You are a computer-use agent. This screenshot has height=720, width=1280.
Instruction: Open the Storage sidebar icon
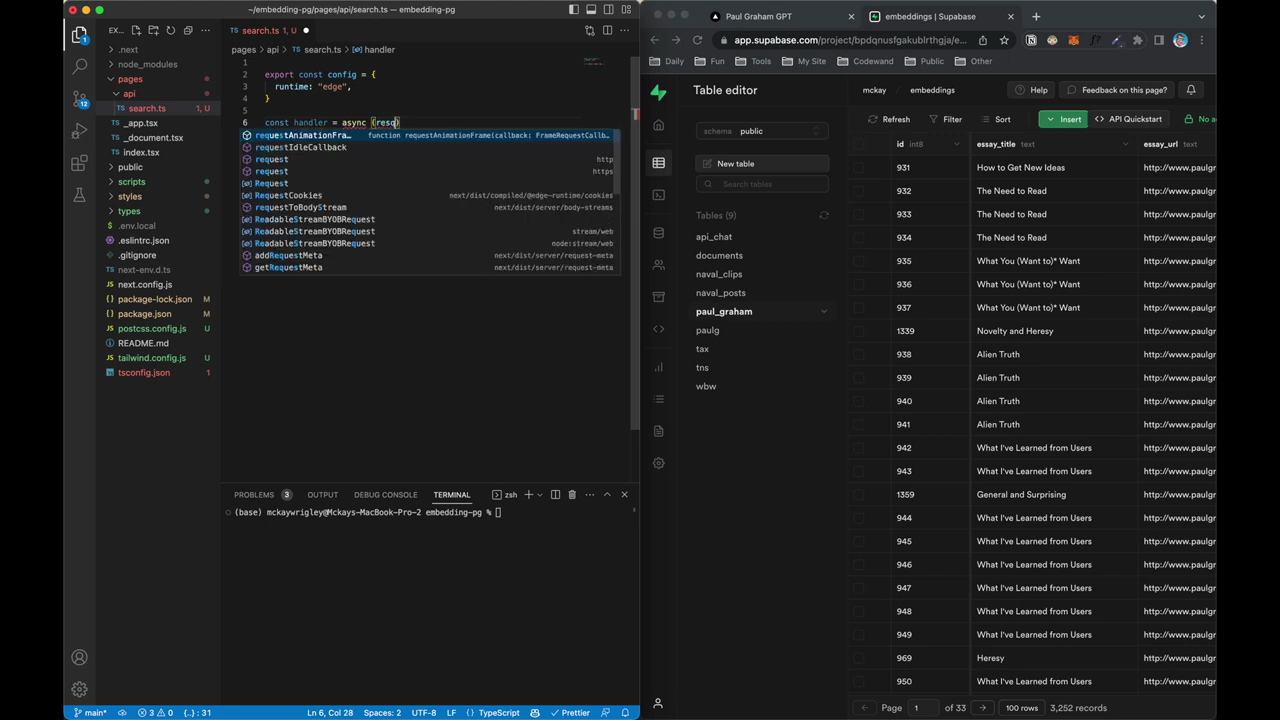(x=658, y=297)
